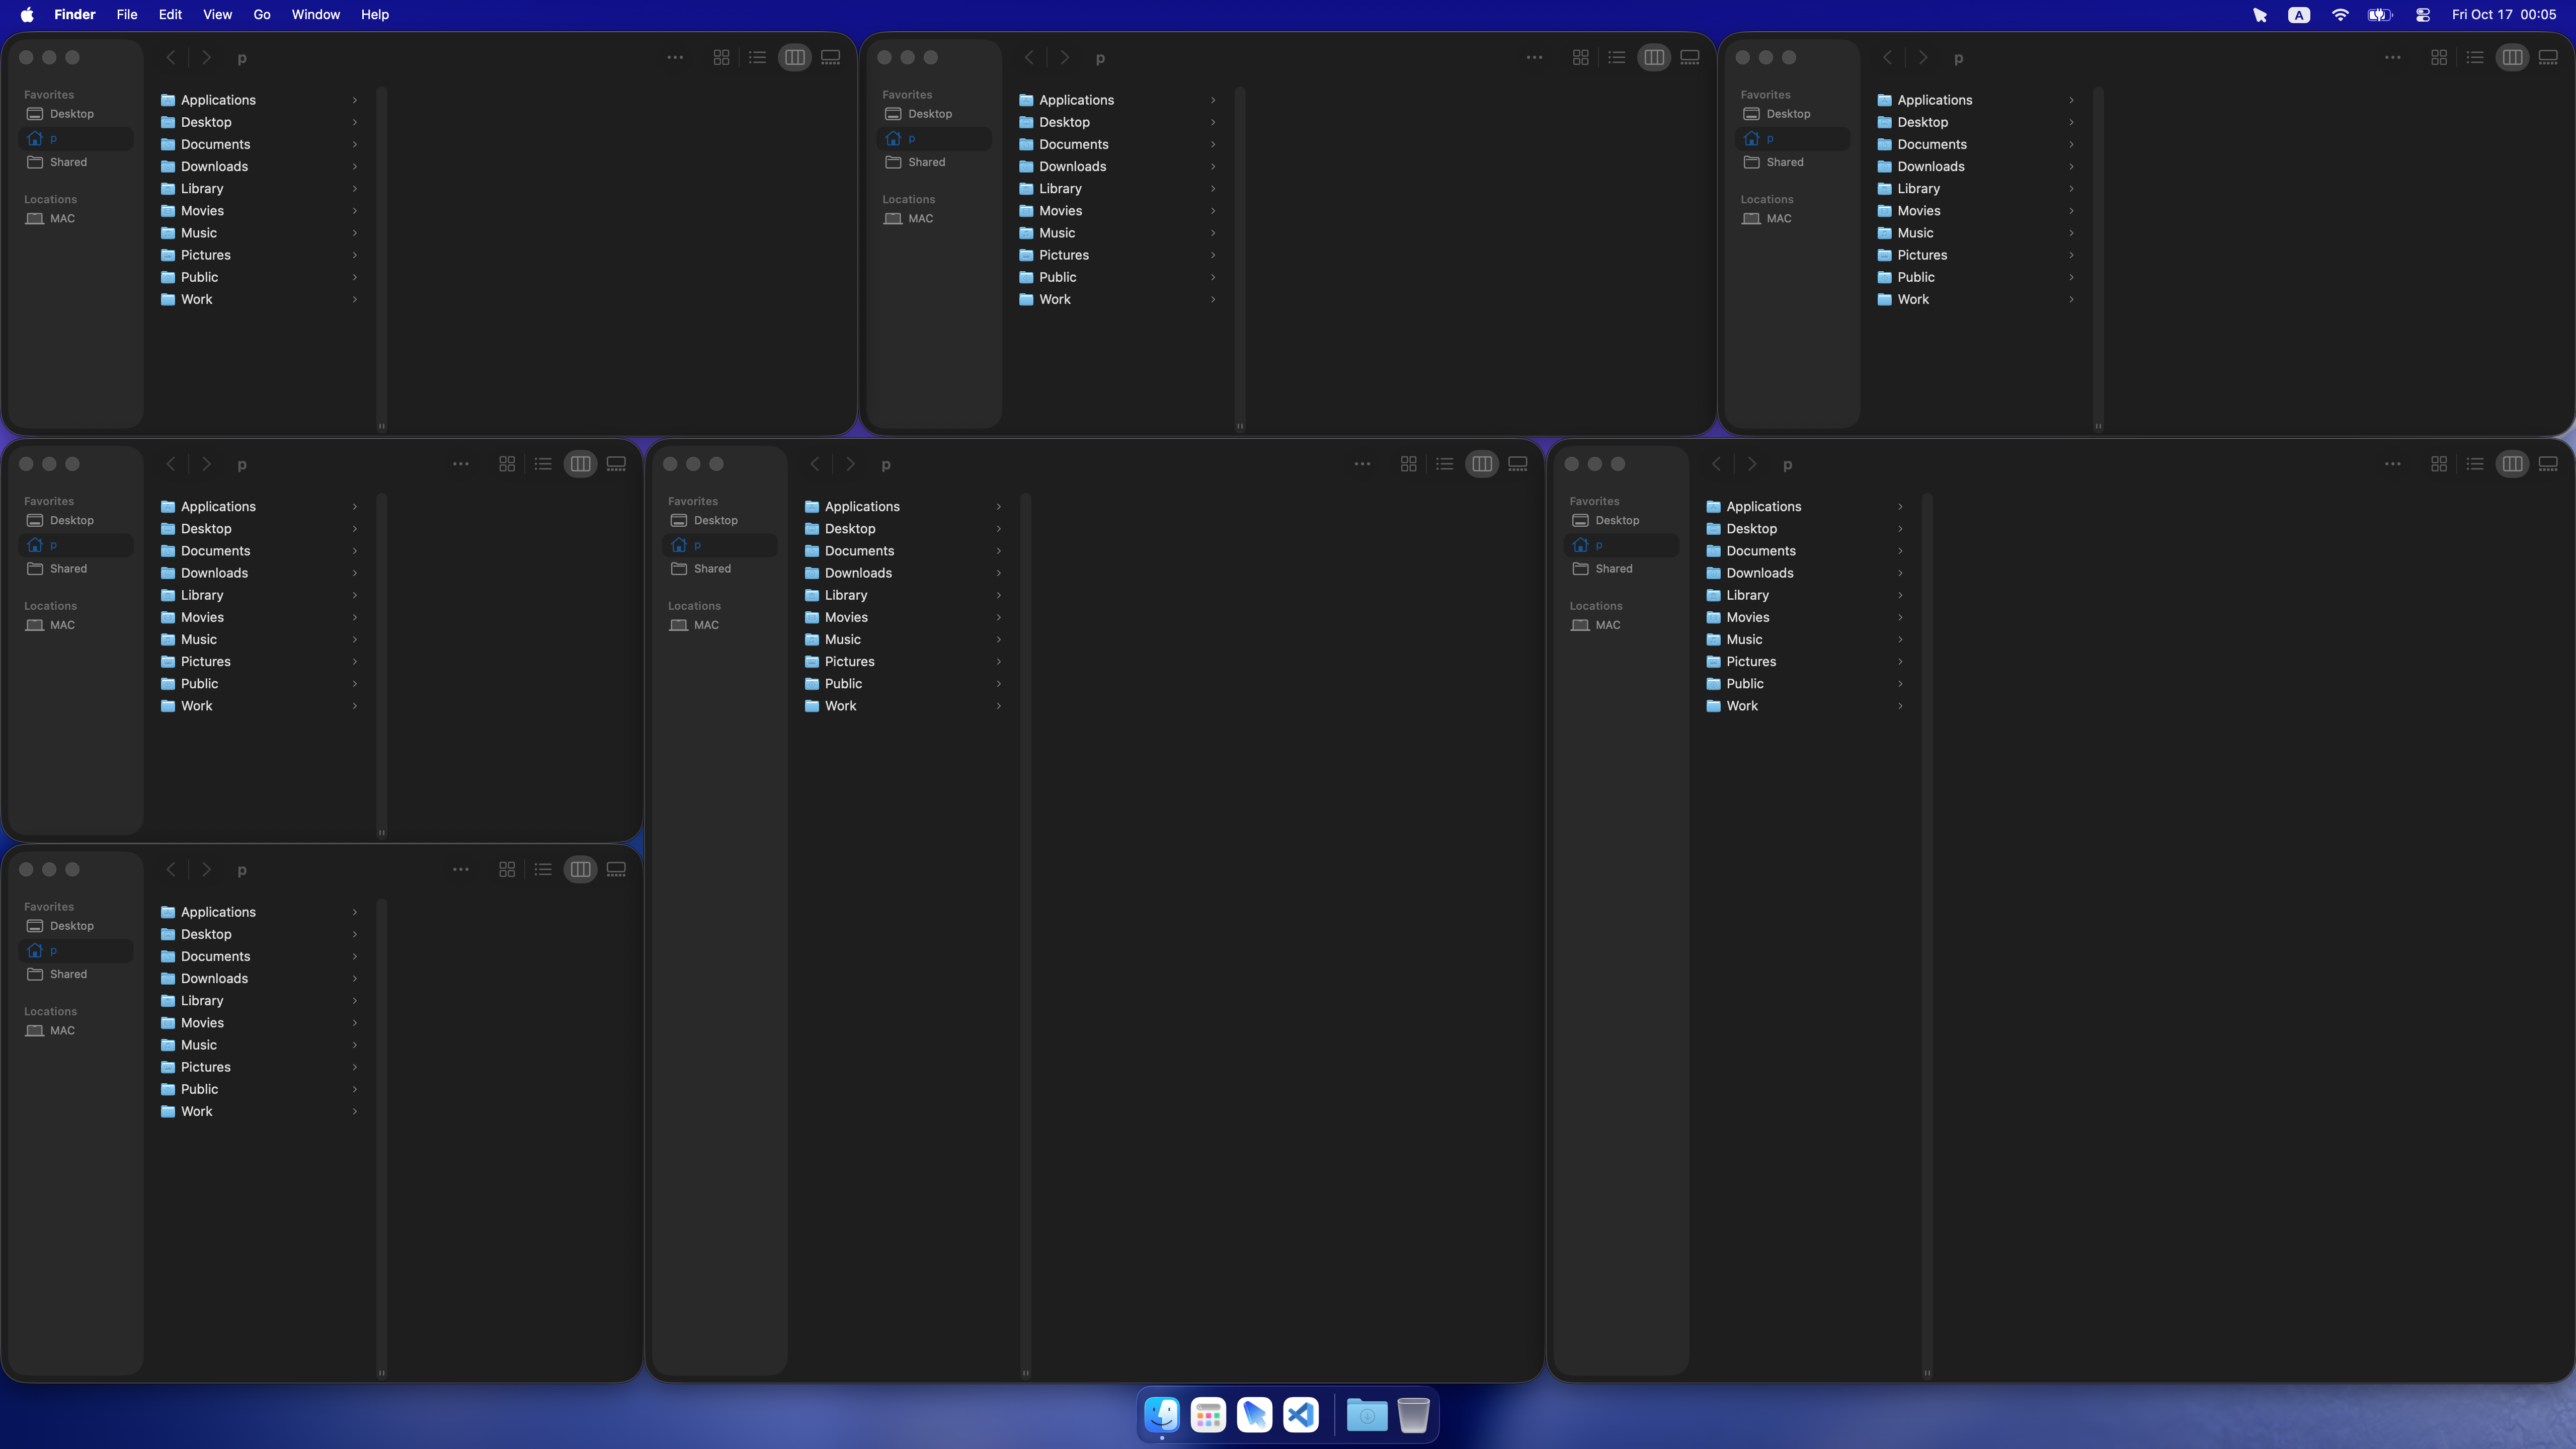2576x1449 pixels.
Task: Open the Trash in the Dock
Action: click(x=1413, y=1415)
